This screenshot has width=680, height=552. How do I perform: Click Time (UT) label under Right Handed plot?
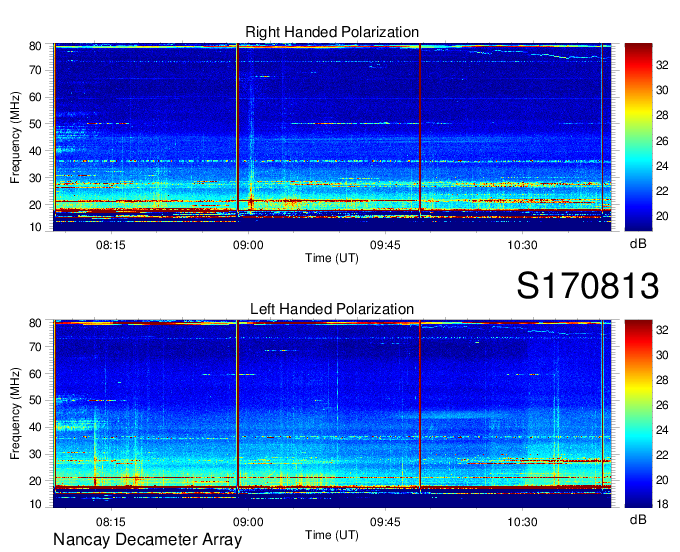tap(332, 258)
